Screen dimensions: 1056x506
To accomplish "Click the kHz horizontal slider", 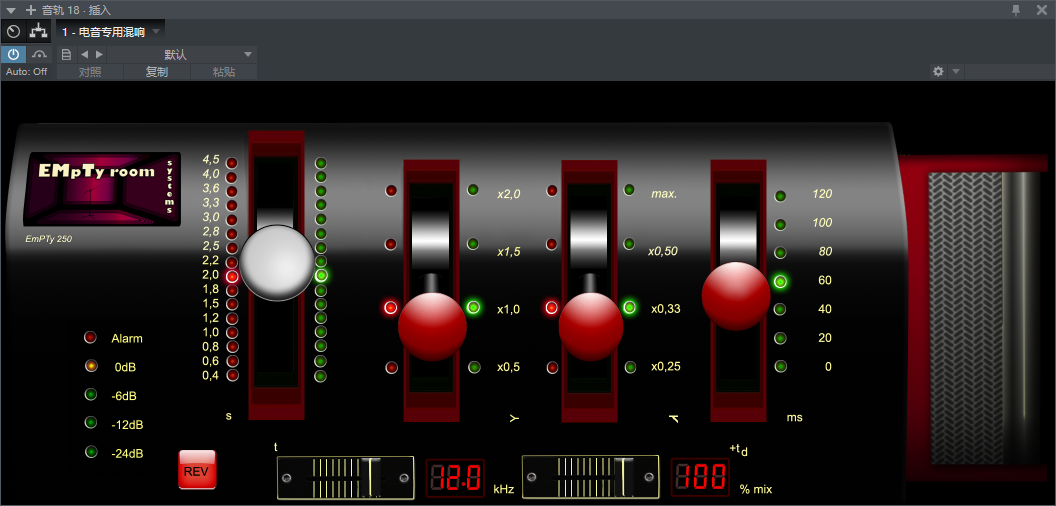I will 344,477.
